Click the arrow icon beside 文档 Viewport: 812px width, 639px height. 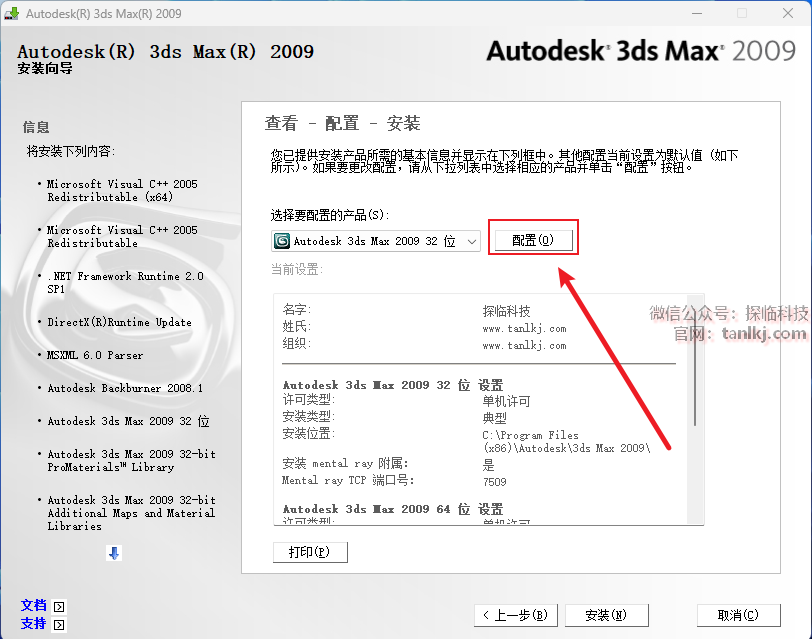(59, 606)
